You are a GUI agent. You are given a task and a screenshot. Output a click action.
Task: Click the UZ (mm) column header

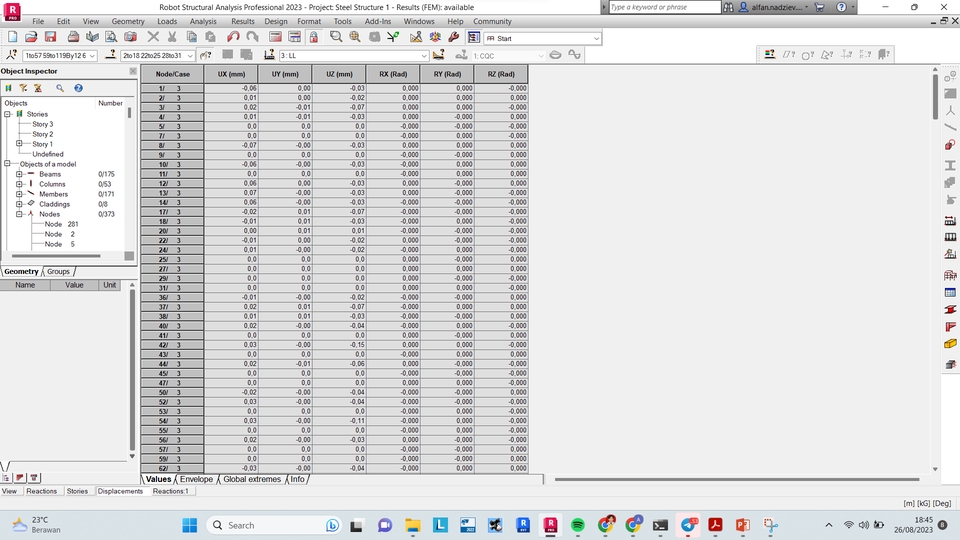[339, 74]
